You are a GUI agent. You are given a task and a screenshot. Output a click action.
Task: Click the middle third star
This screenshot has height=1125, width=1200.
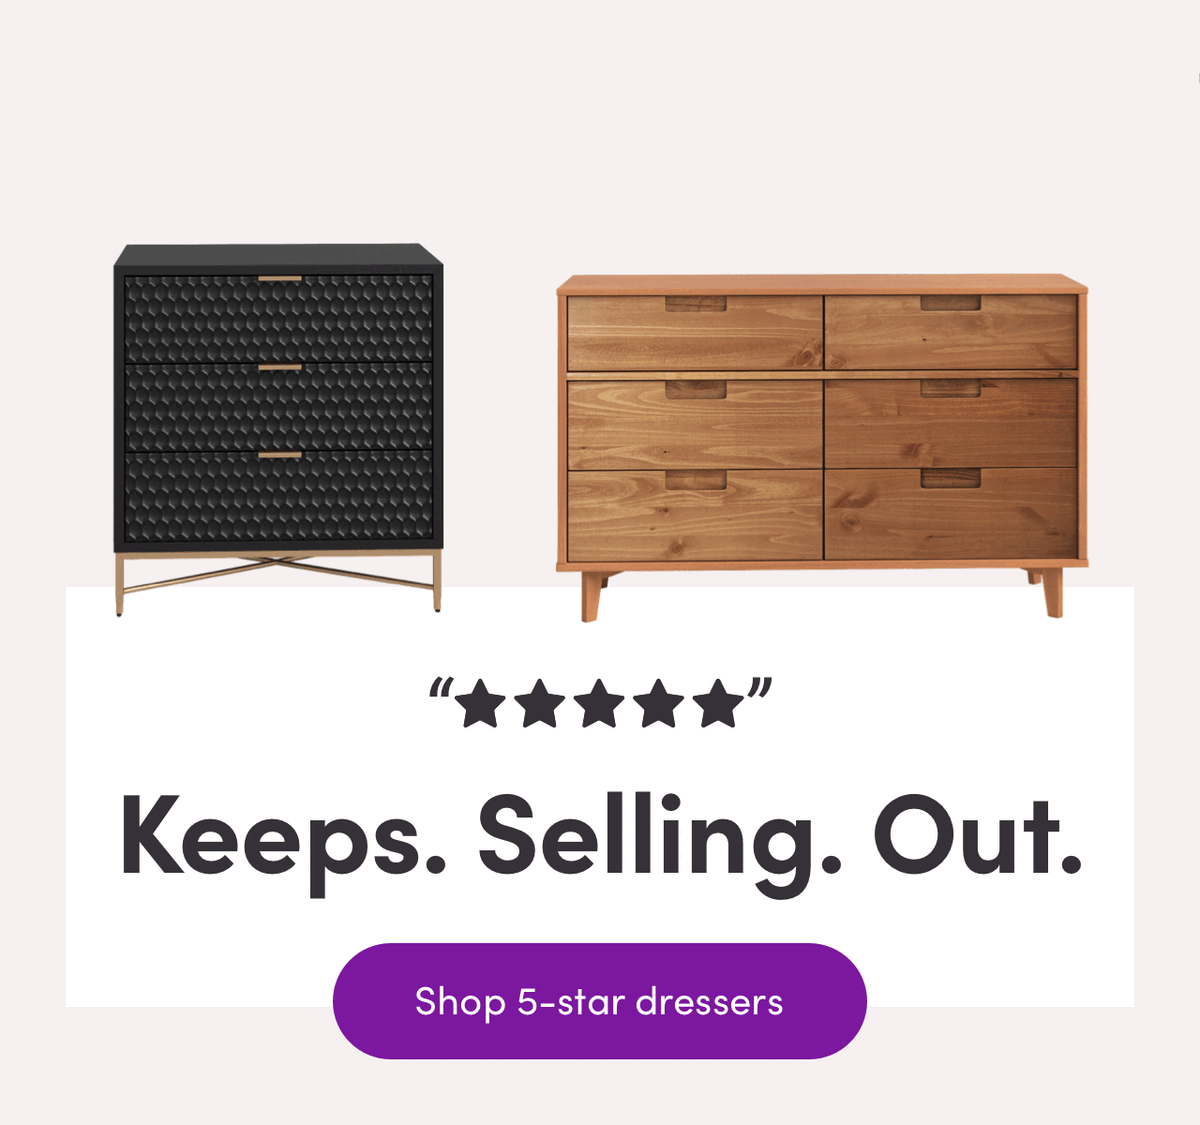(599, 704)
